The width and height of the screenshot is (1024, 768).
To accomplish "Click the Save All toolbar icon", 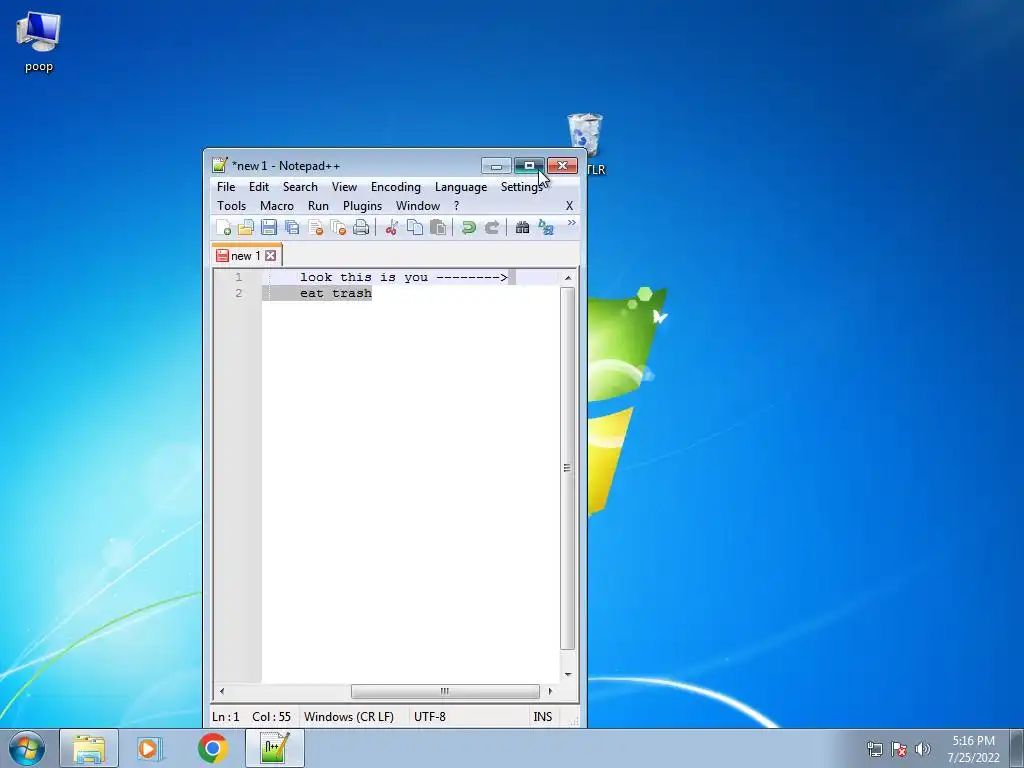I will point(292,227).
